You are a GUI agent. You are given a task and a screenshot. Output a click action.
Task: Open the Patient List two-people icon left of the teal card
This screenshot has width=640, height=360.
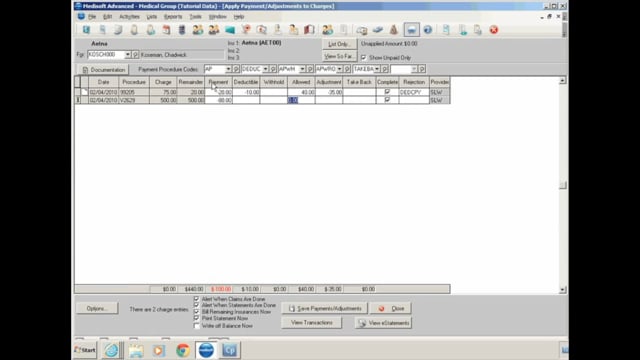tap(214, 30)
